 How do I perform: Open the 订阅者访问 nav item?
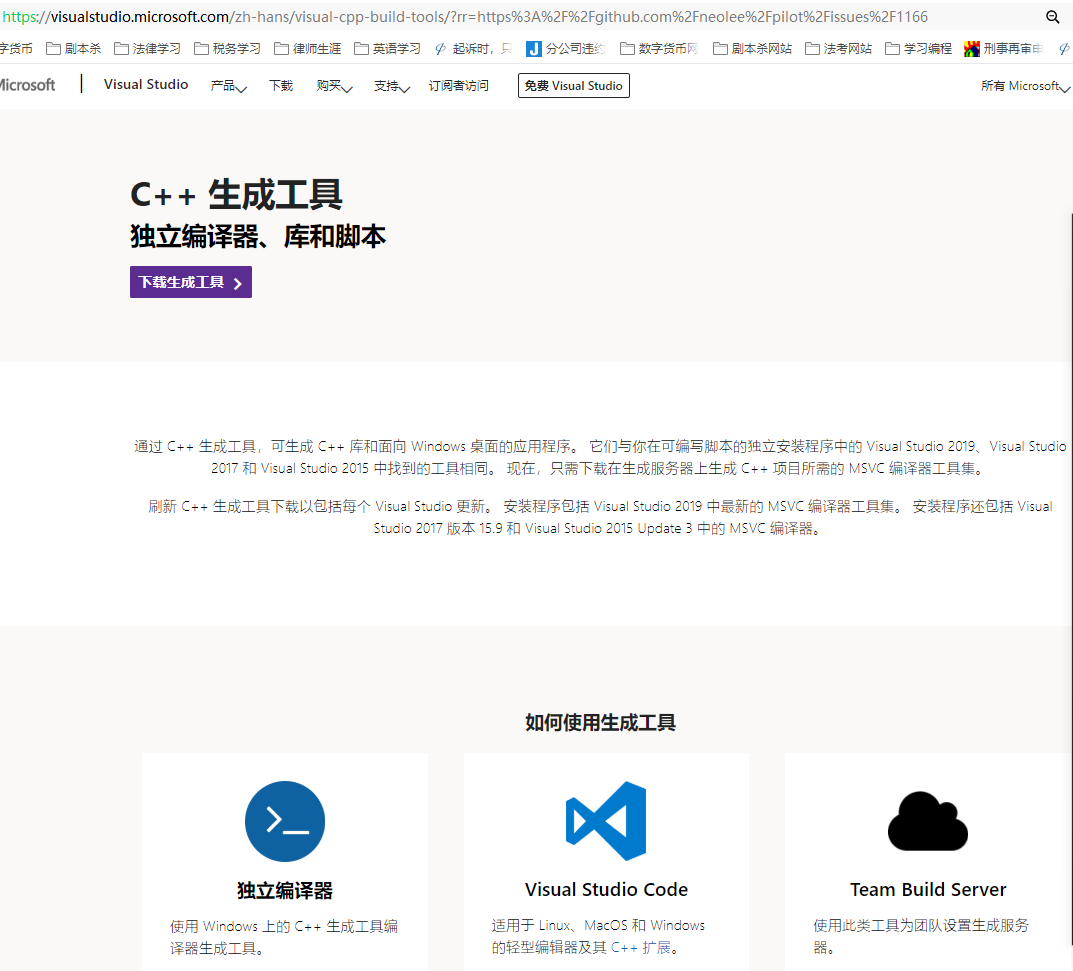tap(458, 86)
